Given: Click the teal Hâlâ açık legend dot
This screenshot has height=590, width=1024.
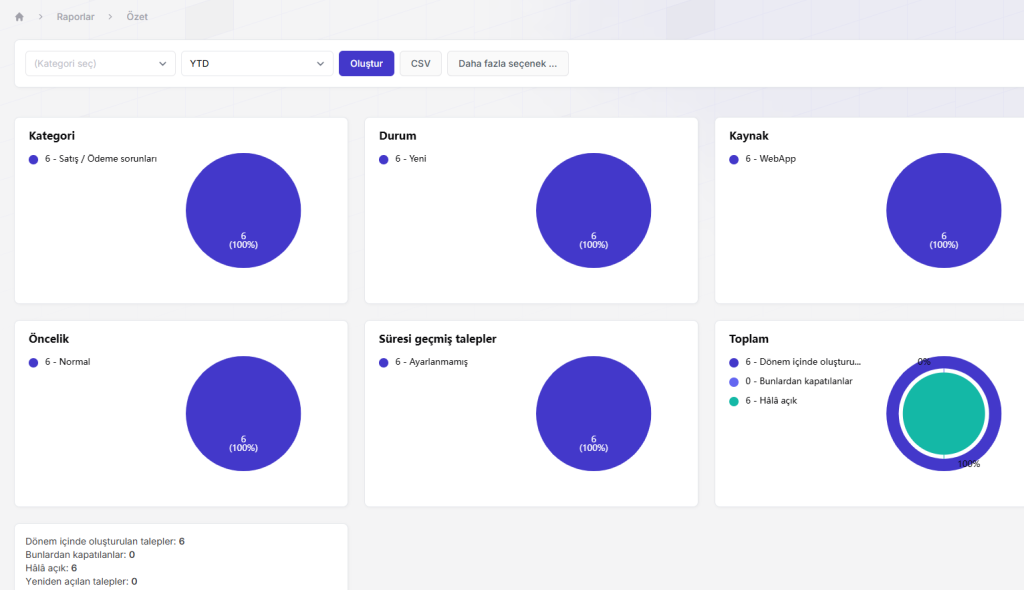Looking at the screenshot, I should coord(733,401).
